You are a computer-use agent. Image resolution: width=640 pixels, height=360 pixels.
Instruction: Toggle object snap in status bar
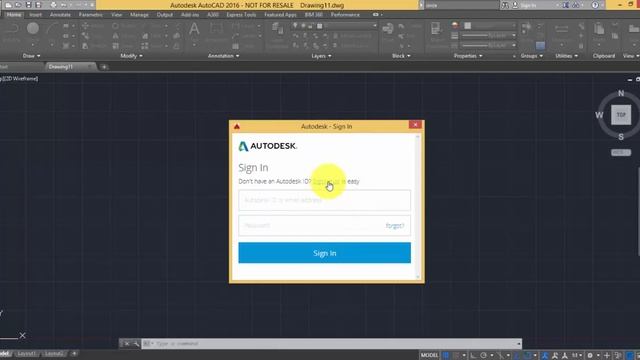[527, 356]
